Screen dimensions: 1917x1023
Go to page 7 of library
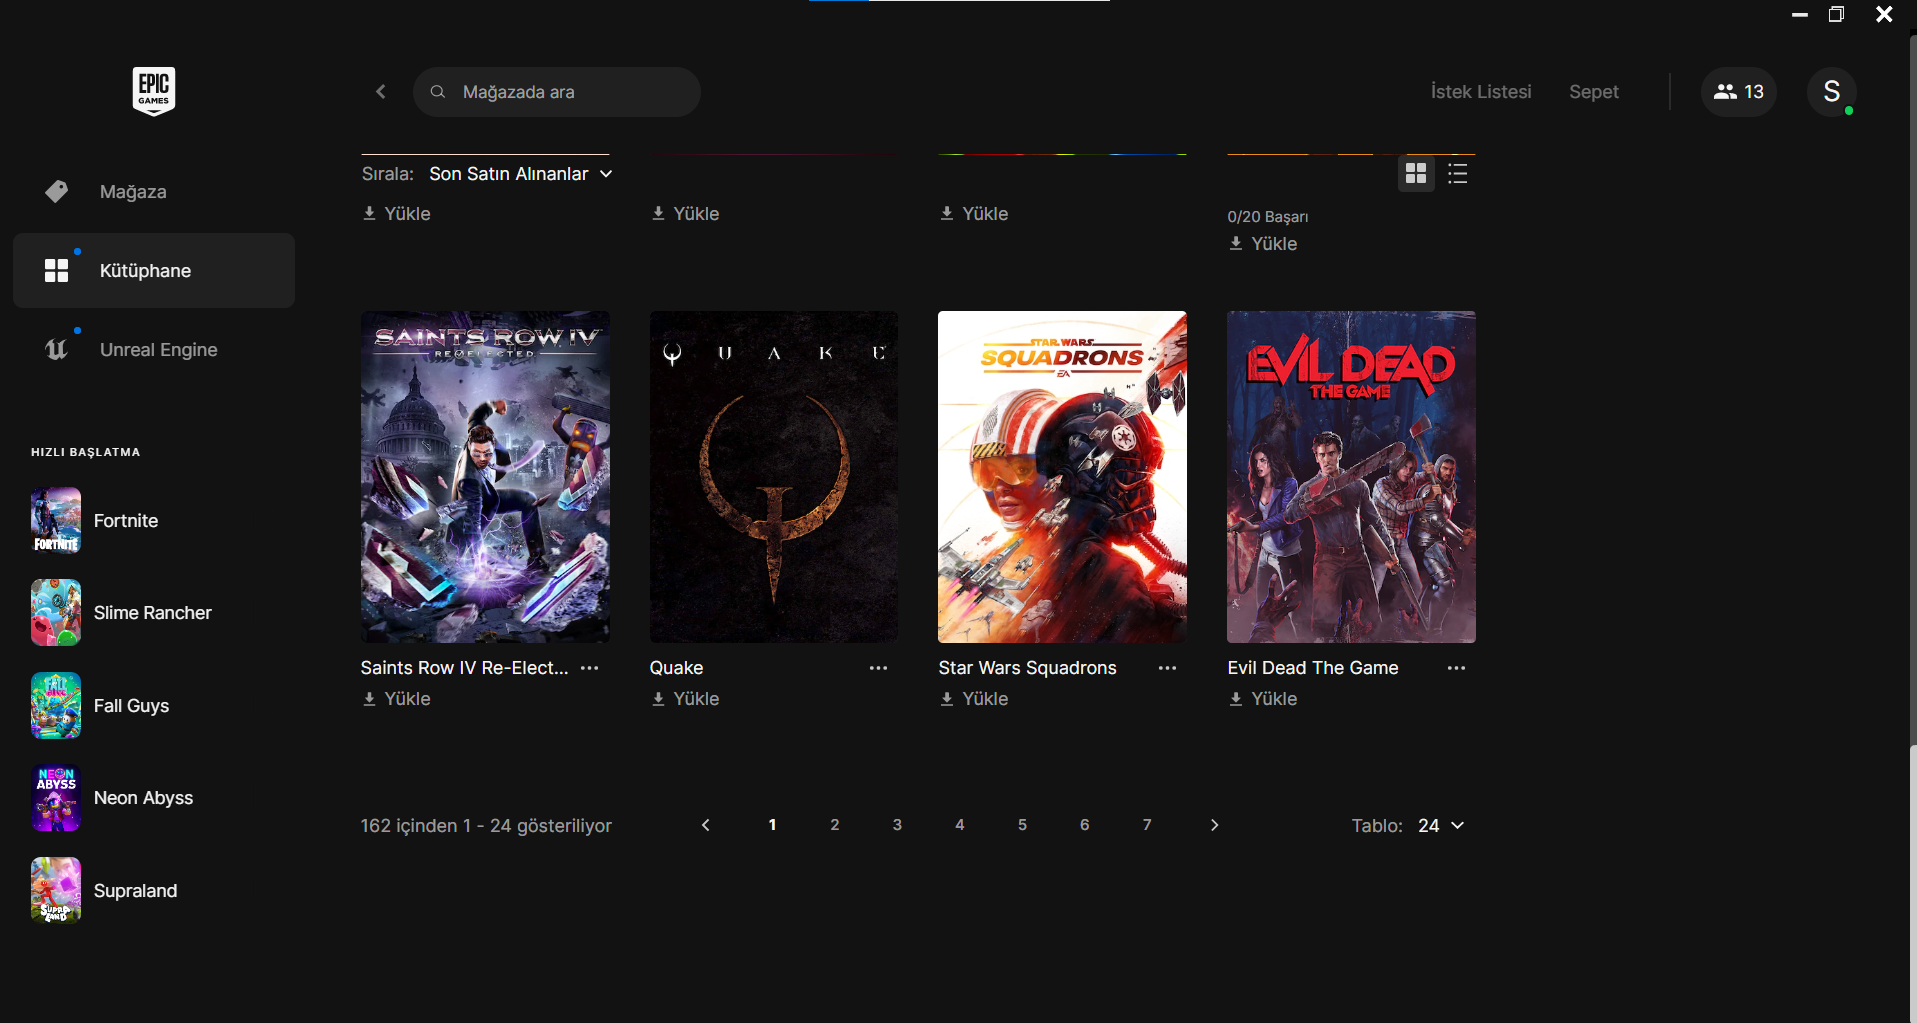[x=1147, y=825]
